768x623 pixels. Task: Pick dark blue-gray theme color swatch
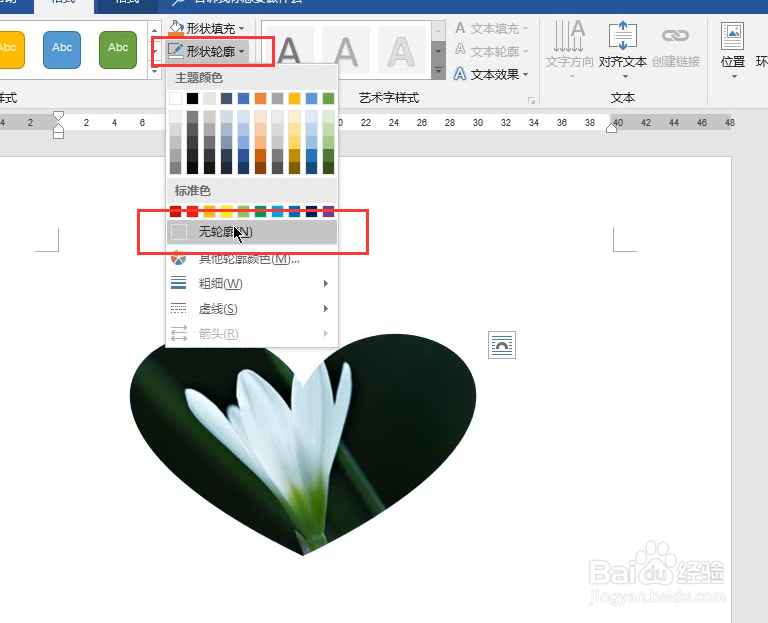point(226,98)
